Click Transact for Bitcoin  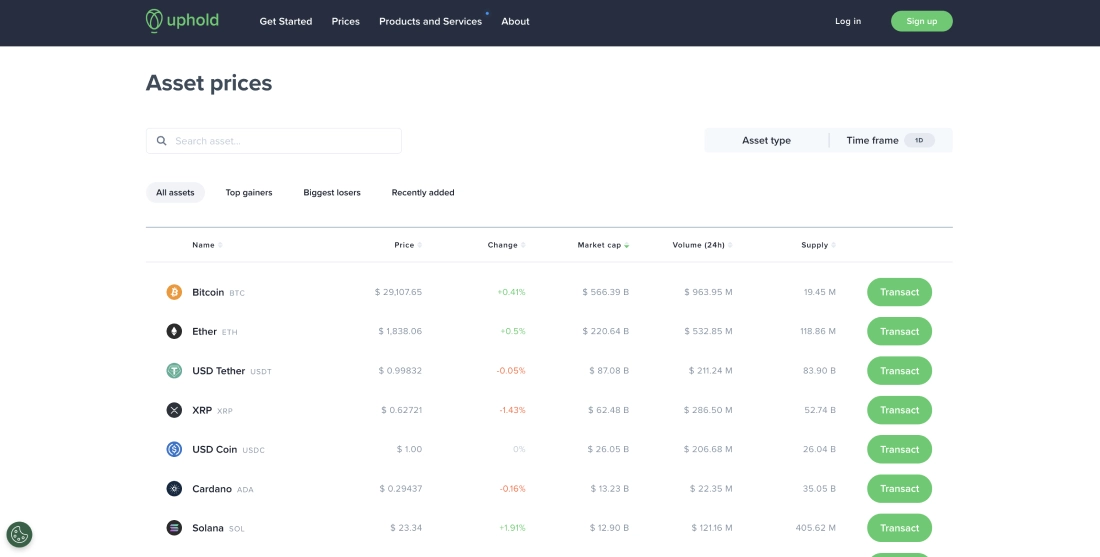pos(899,292)
